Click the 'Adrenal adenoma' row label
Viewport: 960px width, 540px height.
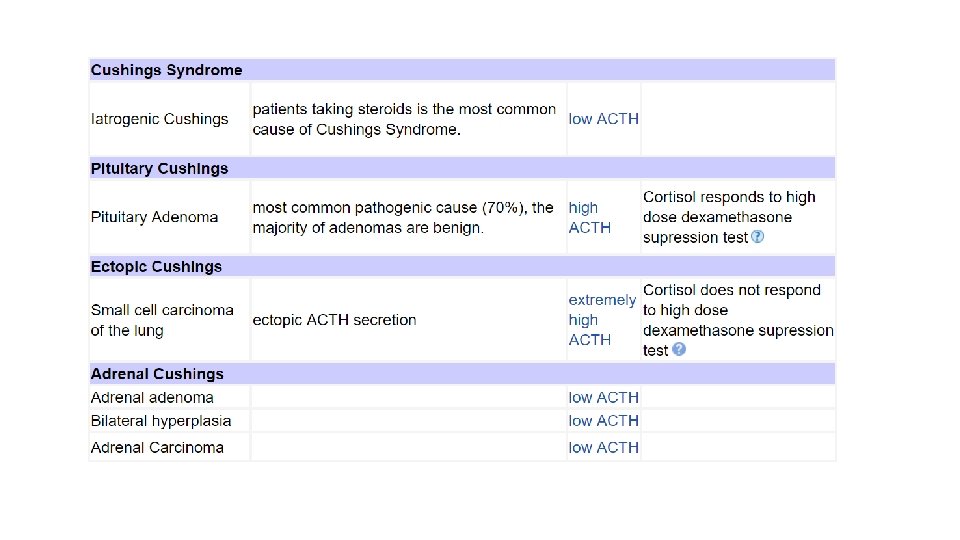click(x=152, y=397)
